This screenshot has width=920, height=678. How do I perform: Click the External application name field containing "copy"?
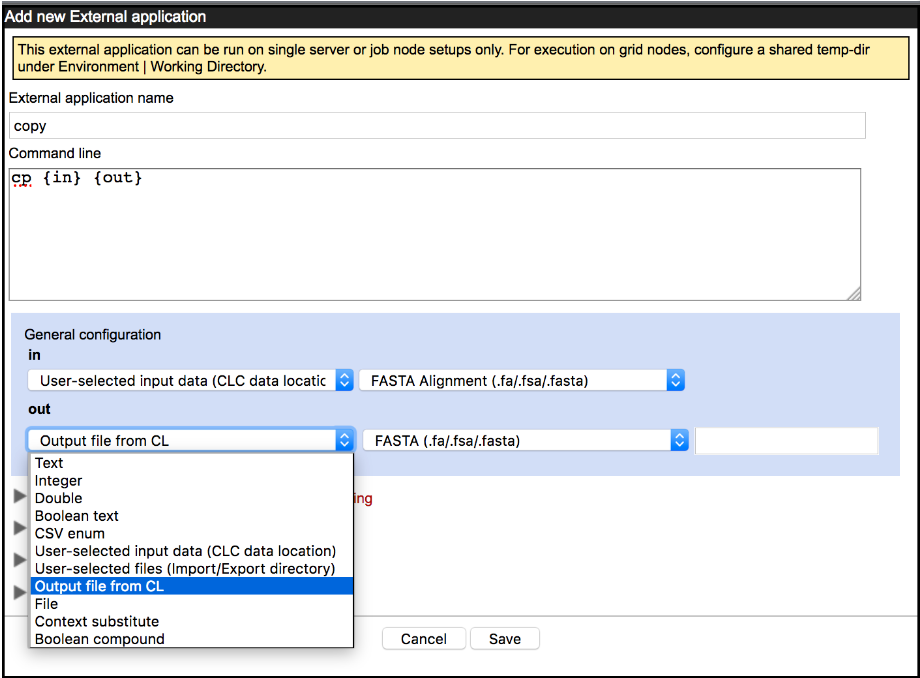point(436,125)
